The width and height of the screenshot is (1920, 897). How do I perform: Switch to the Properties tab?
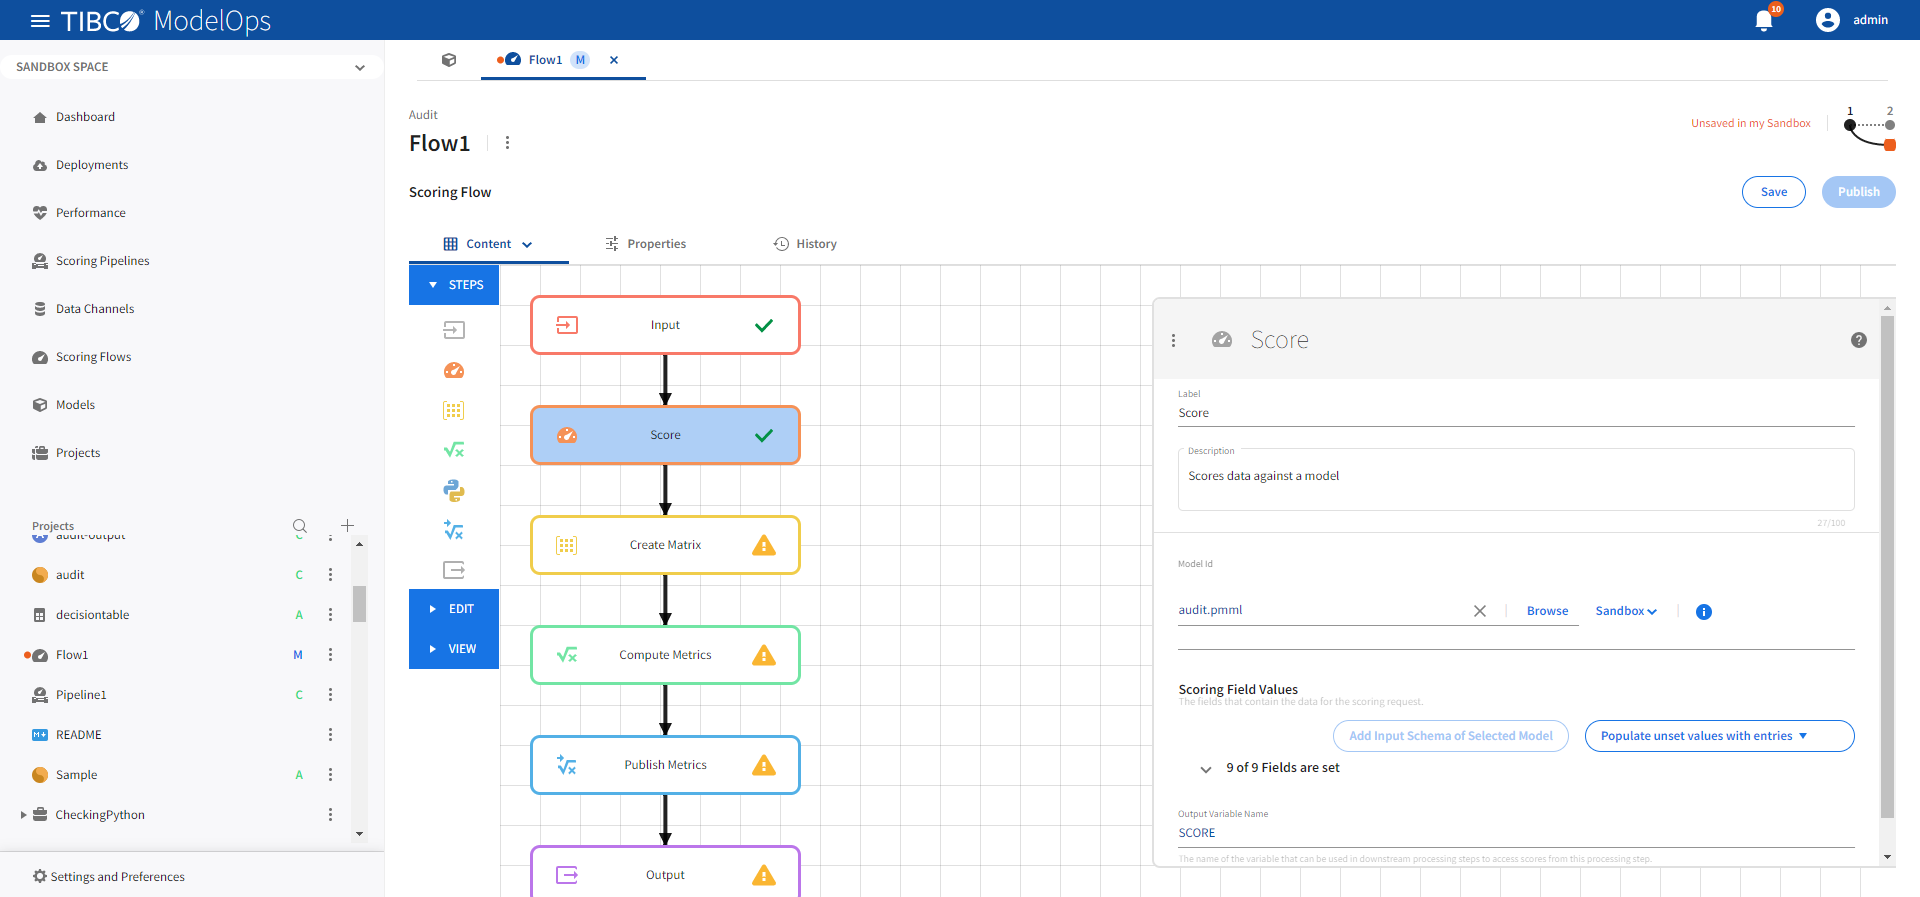click(x=645, y=244)
